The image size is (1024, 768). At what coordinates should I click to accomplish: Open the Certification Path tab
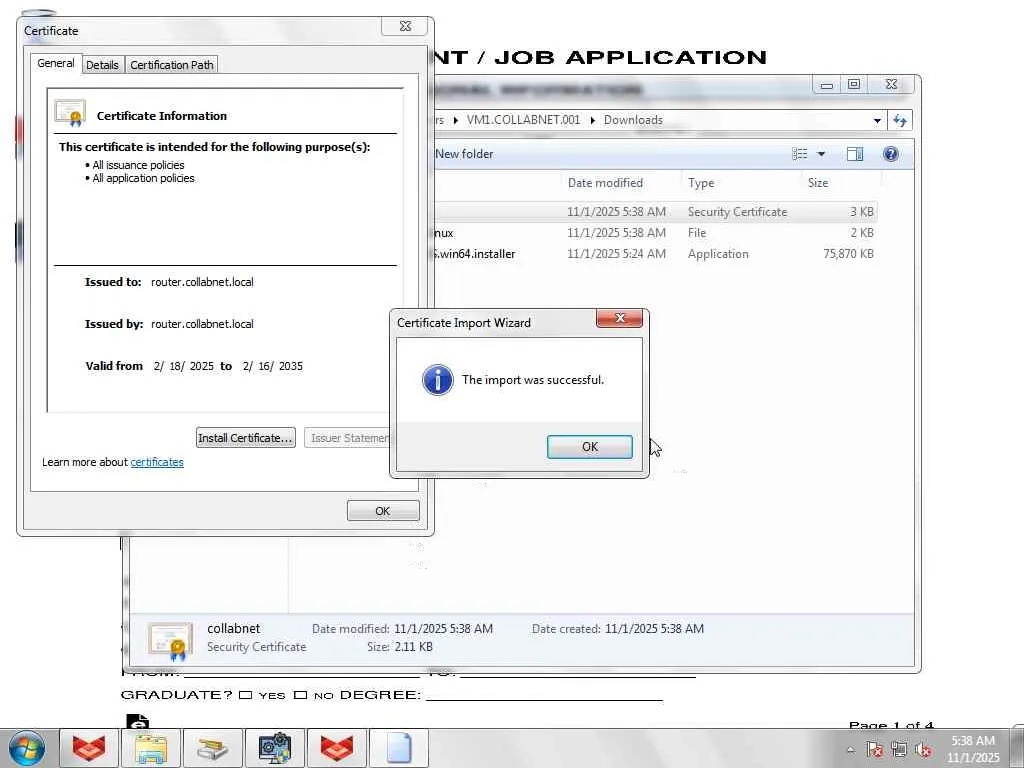pyautogui.click(x=172, y=65)
